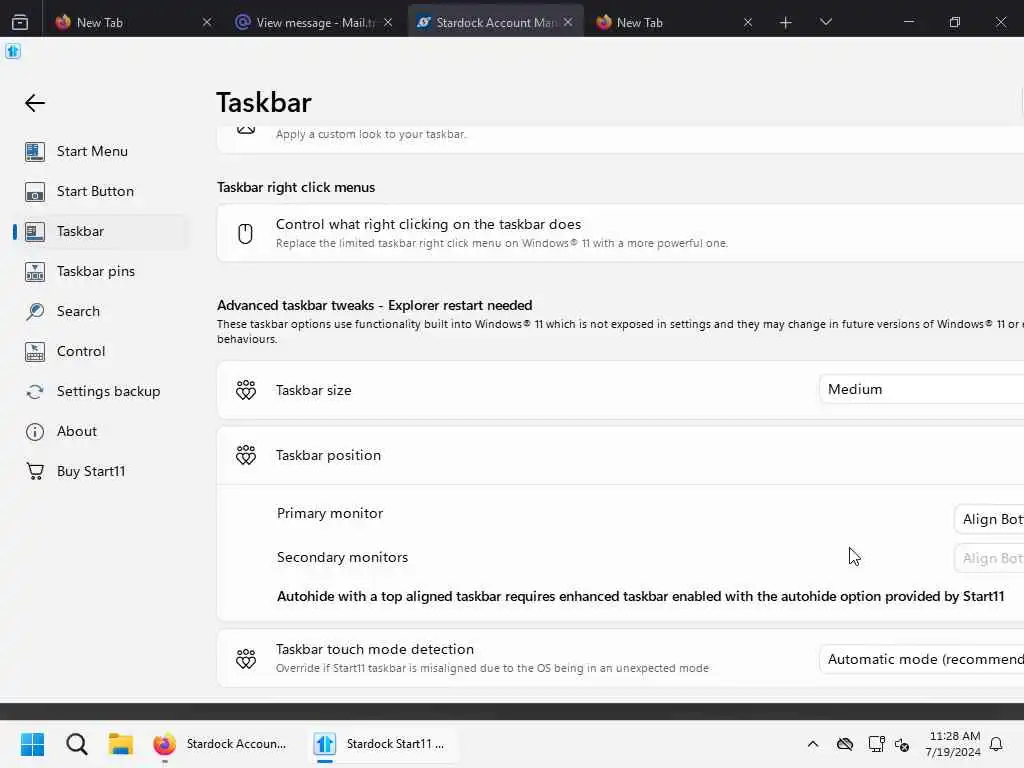Click hearts icon beside Taskbar position

point(246,455)
